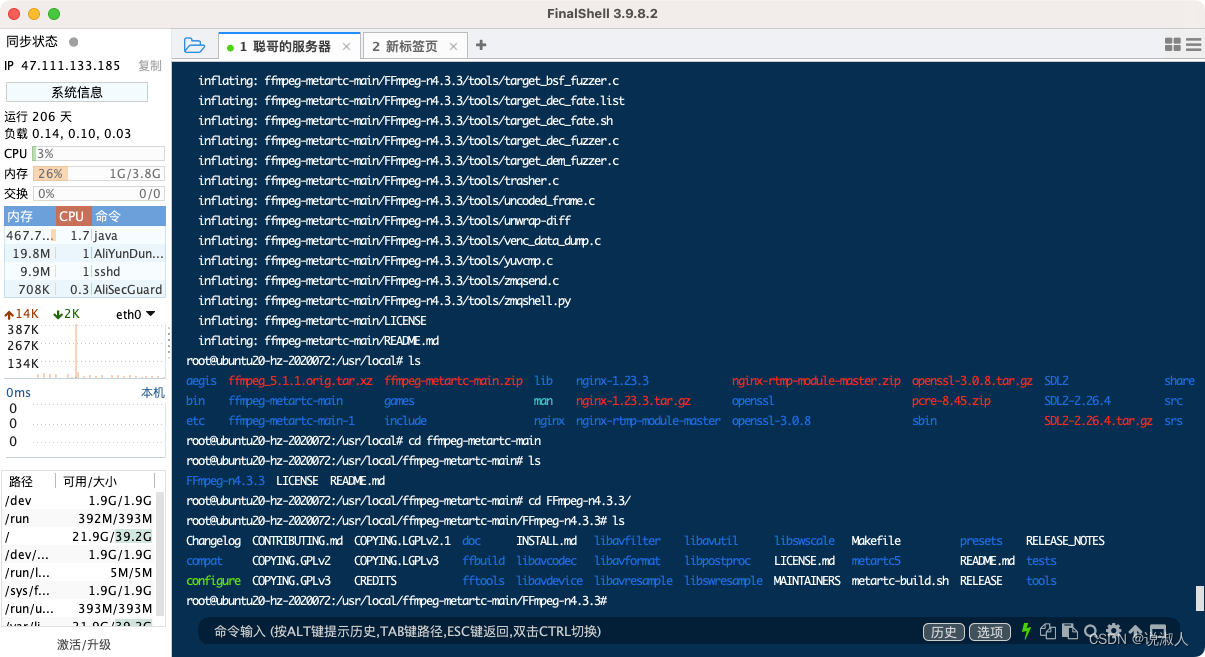
Task: Select the 聪哥的服务器 server tab
Action: tap(289, 45)
